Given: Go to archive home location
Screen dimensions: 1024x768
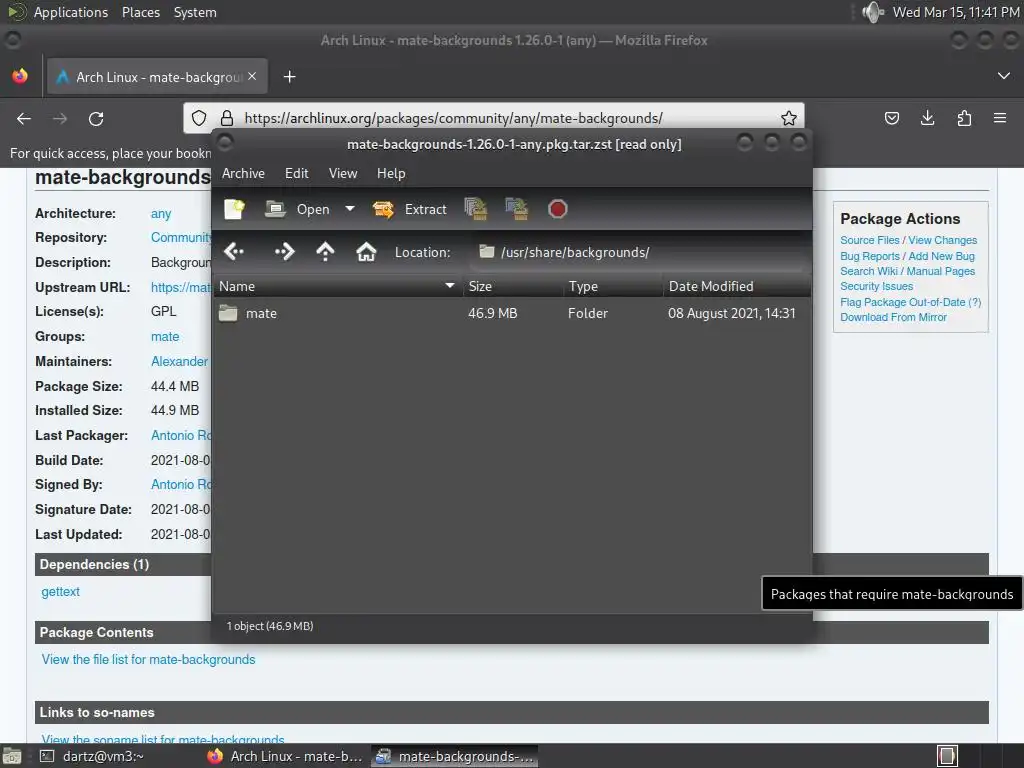Looking at the screenshot, I should coord(366,251).
